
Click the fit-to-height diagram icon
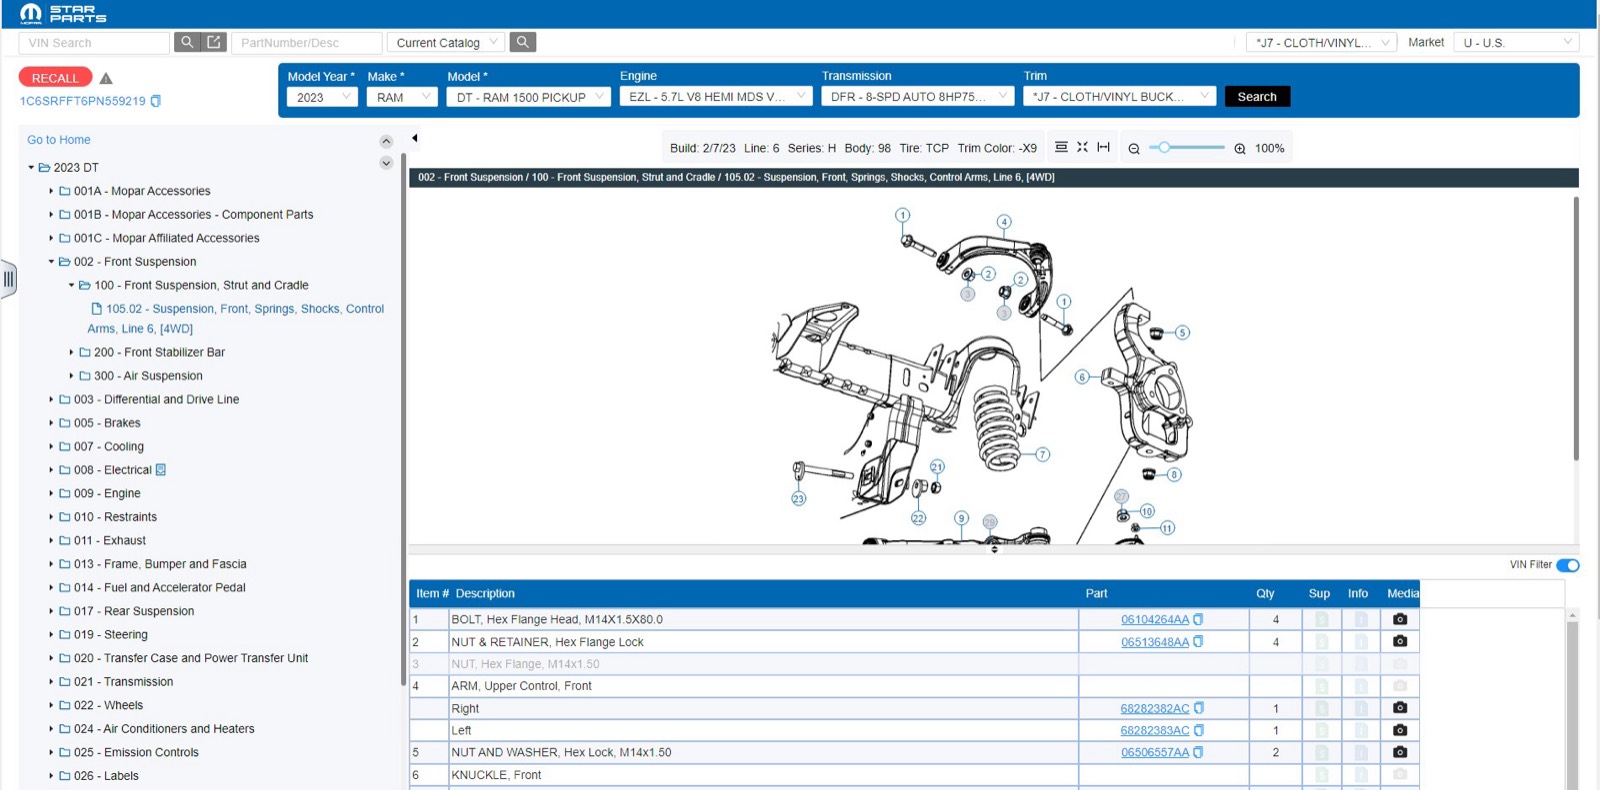click(1061, 147)
